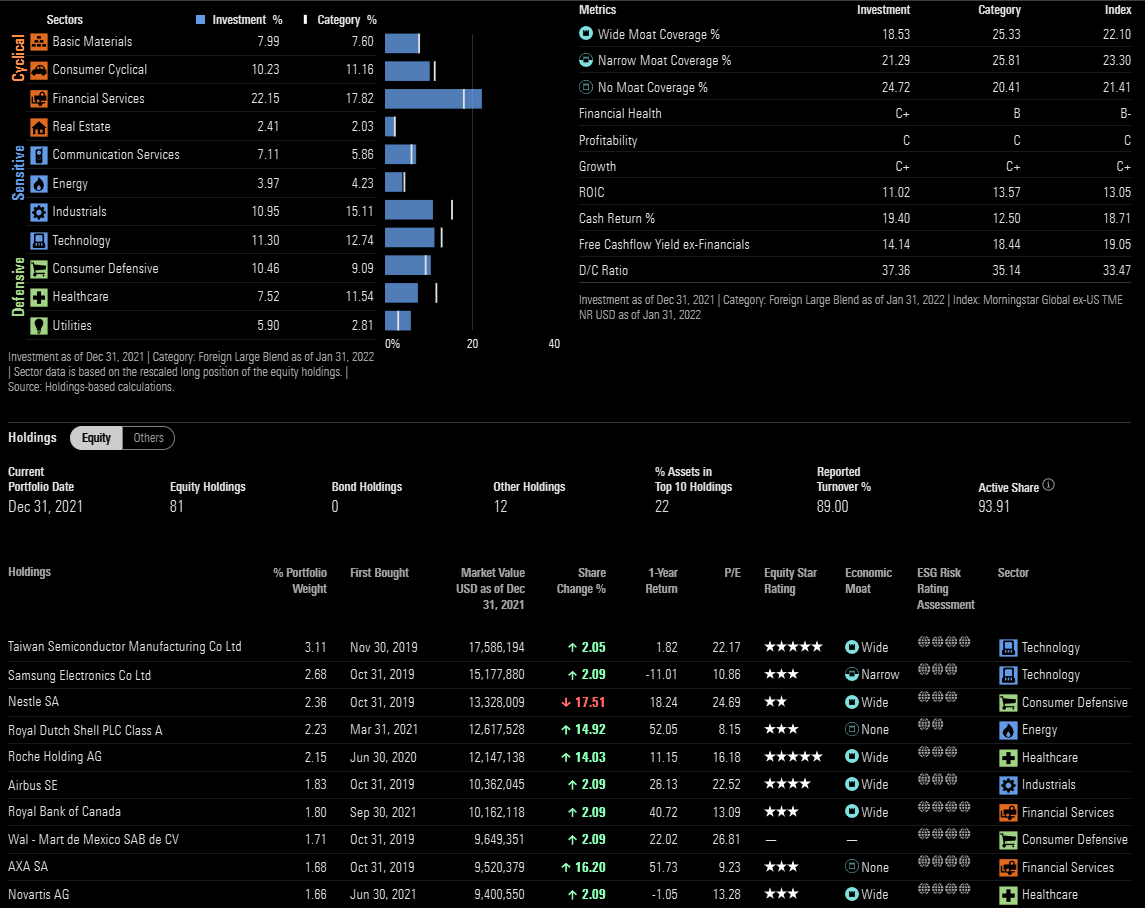
Task: Open the Airbus SE holding link
Action: (x=33, y=785)
